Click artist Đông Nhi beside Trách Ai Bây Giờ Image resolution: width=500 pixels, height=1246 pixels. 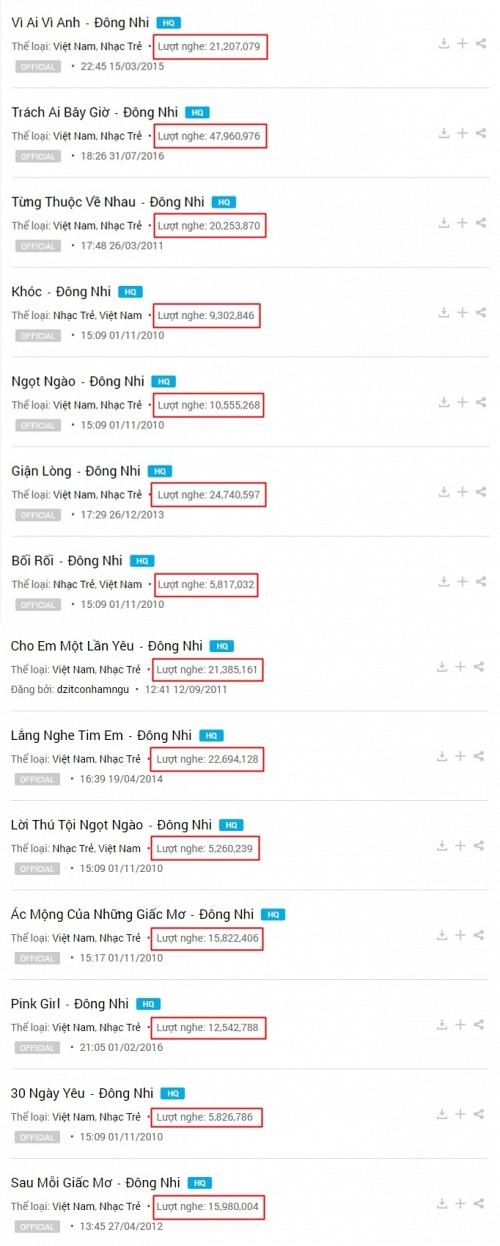point(150,112)
